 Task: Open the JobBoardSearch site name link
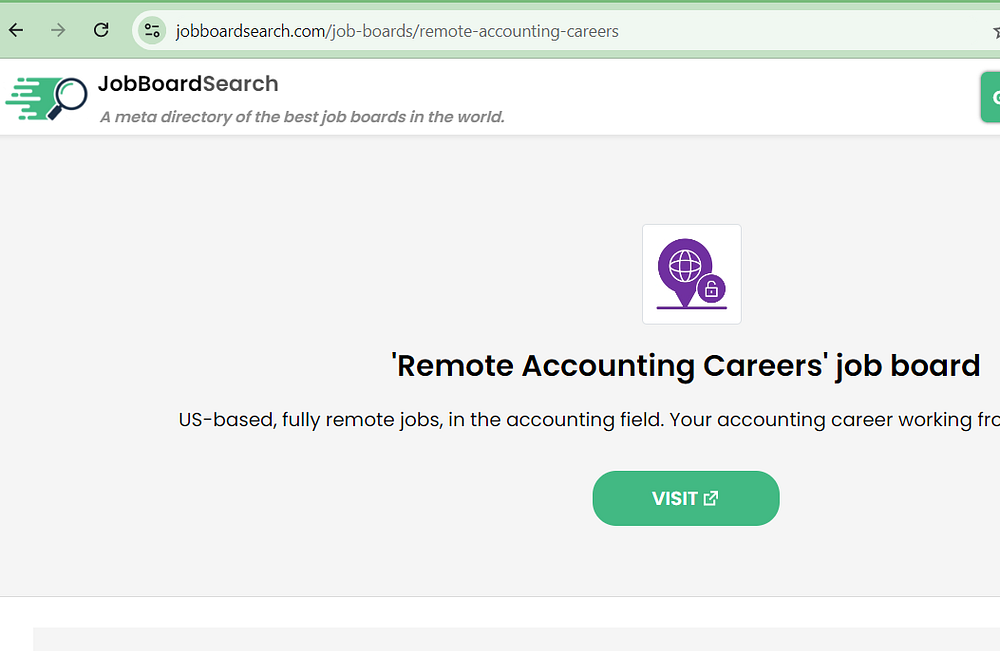188,84
